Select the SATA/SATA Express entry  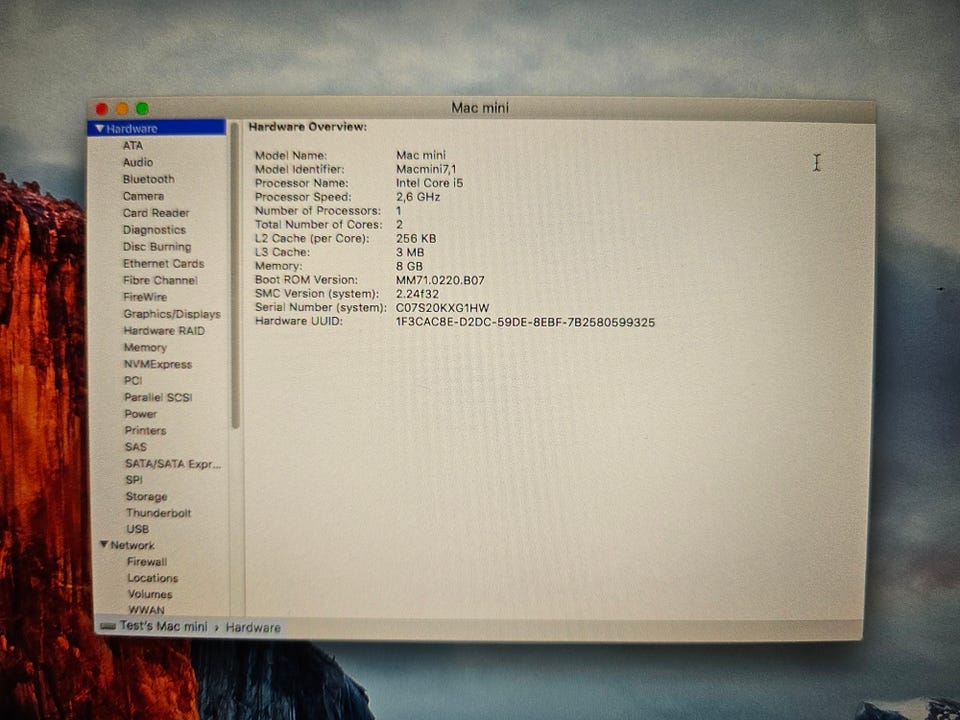click(x=173, y=464)
